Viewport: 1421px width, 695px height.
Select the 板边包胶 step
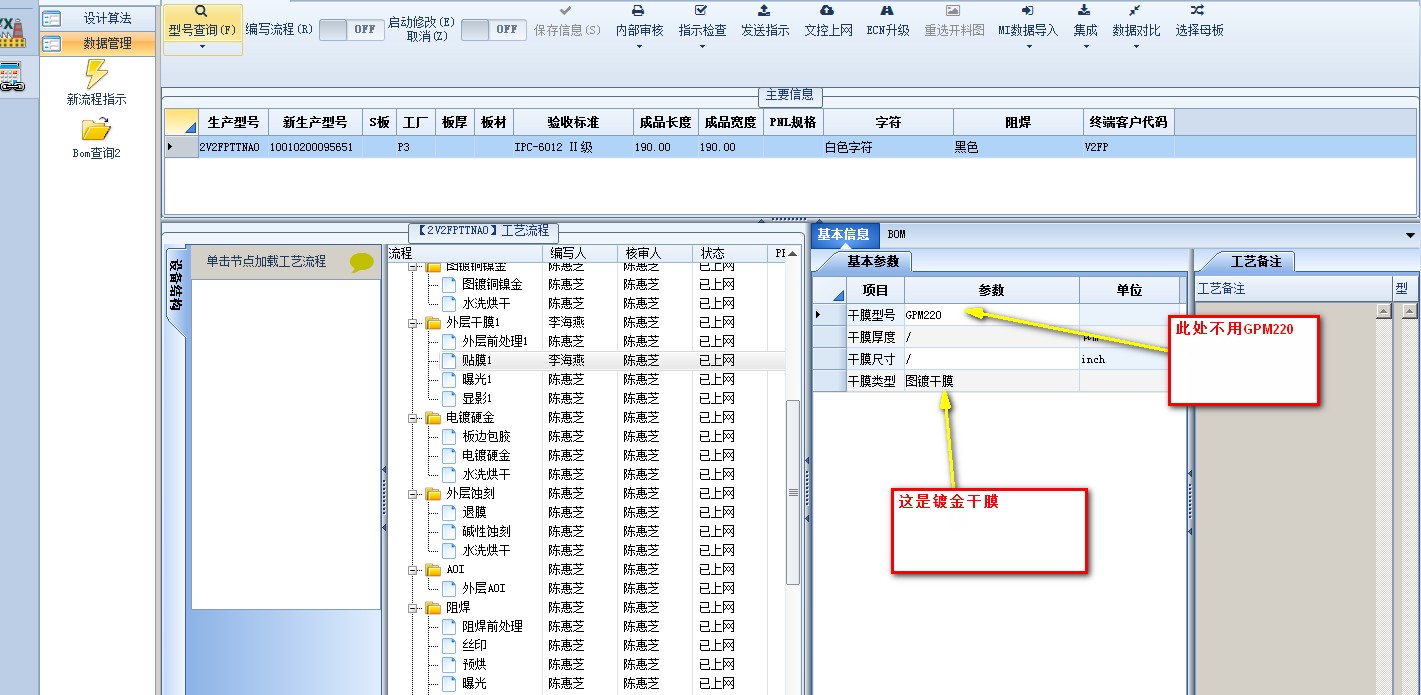point(486,436)
